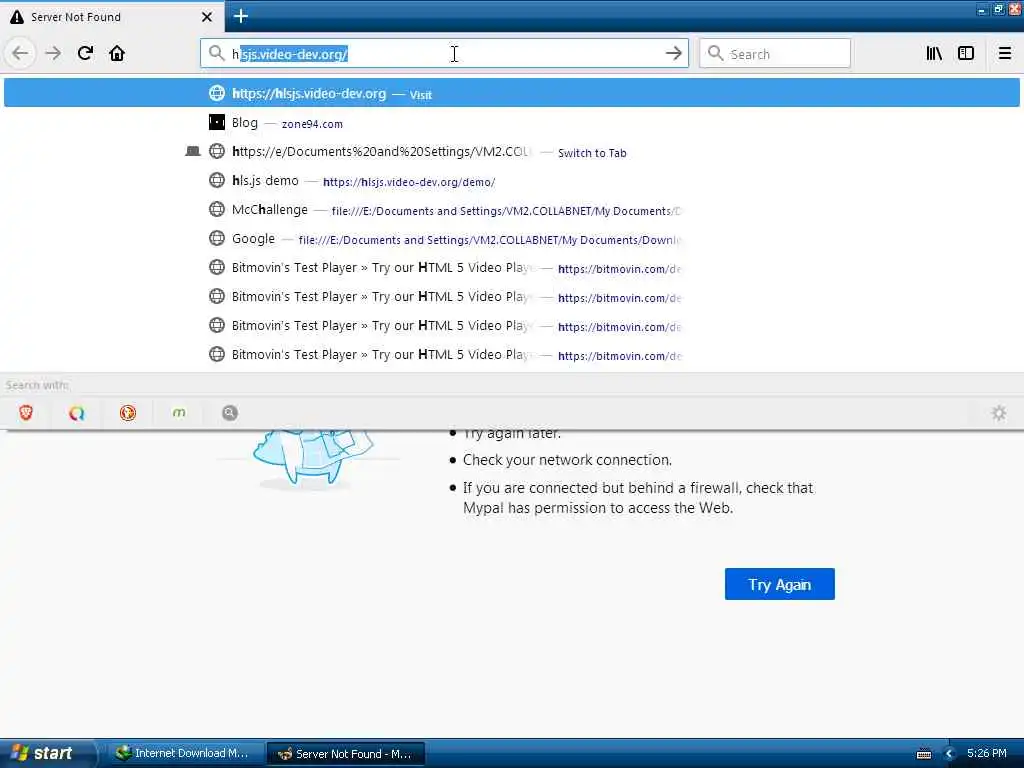This screenshot has width=1024, height=768.
Task: Click globe icon of hls.js demo row
Action: 217,180
